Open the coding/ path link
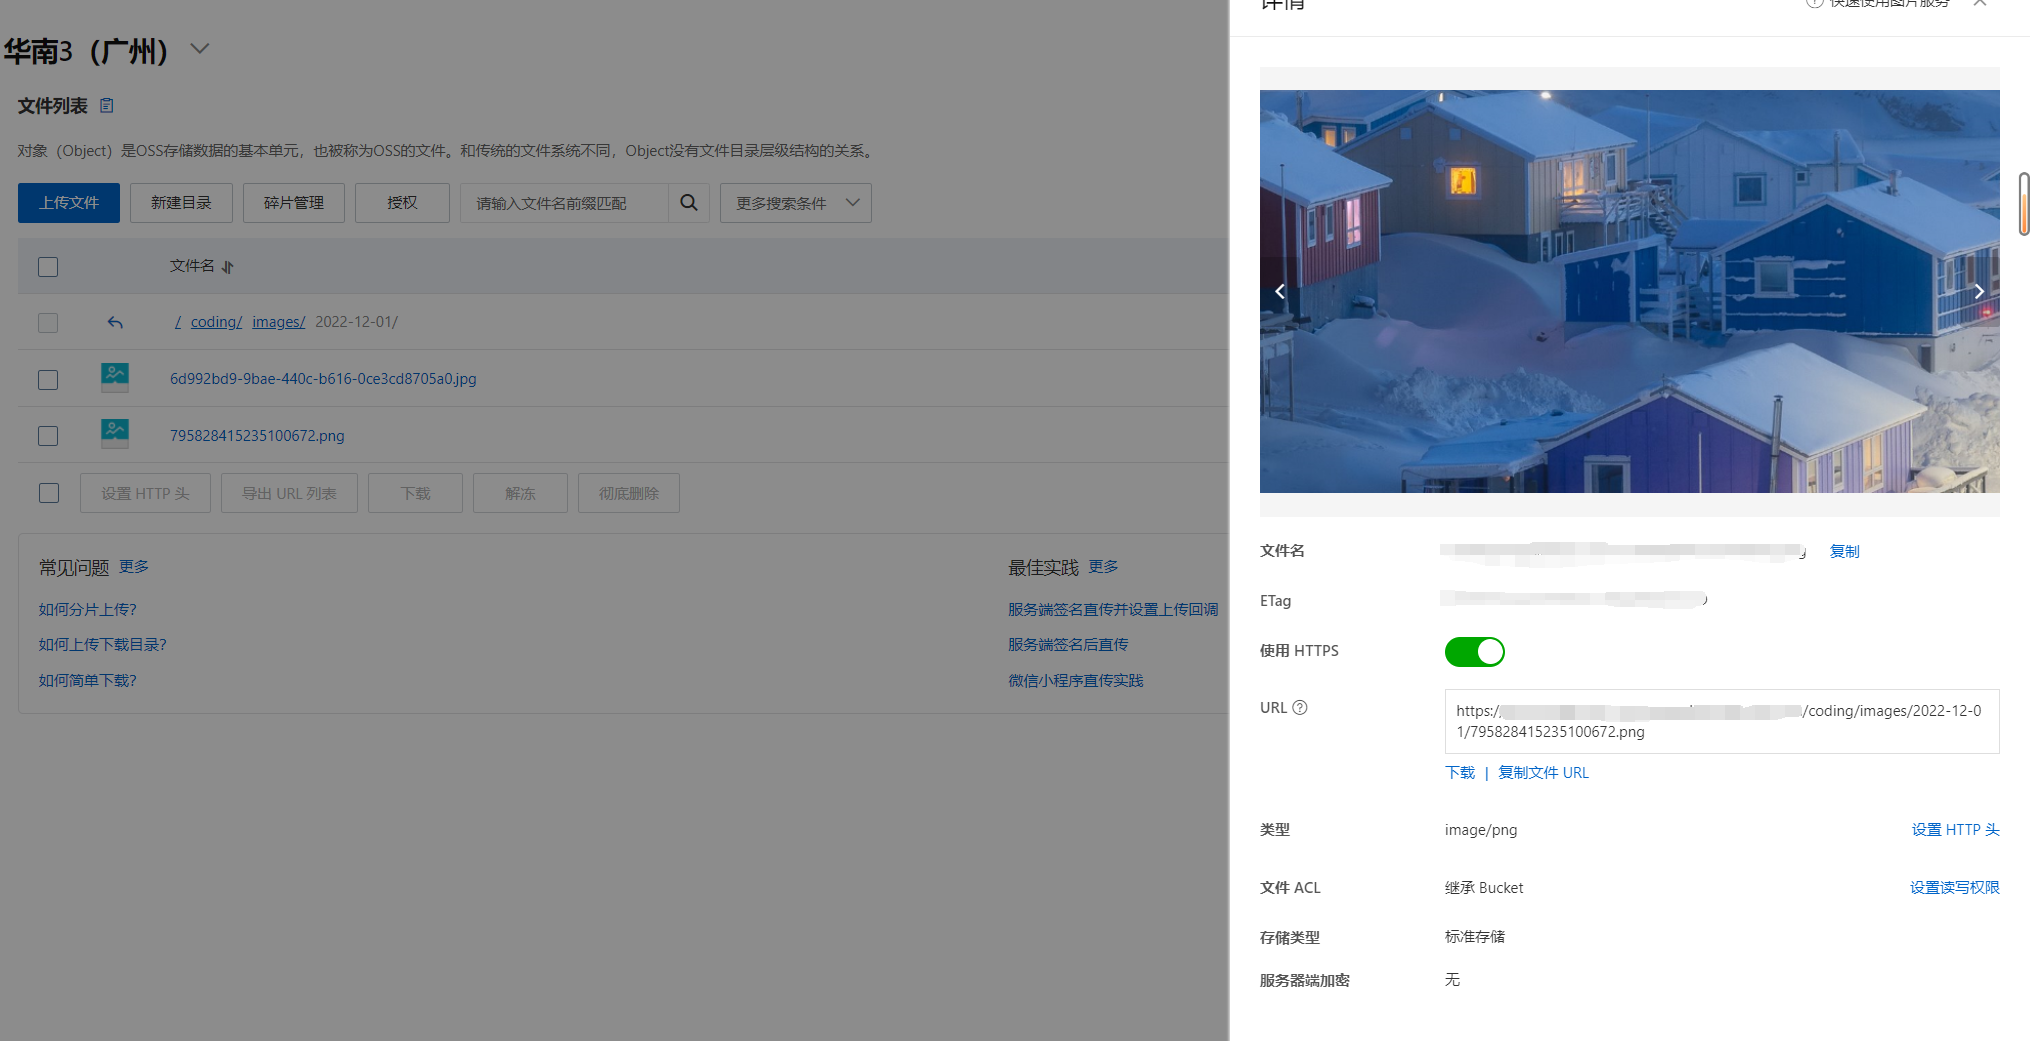Viewport: 2030px width, 1041px height. tap(216, 322)
